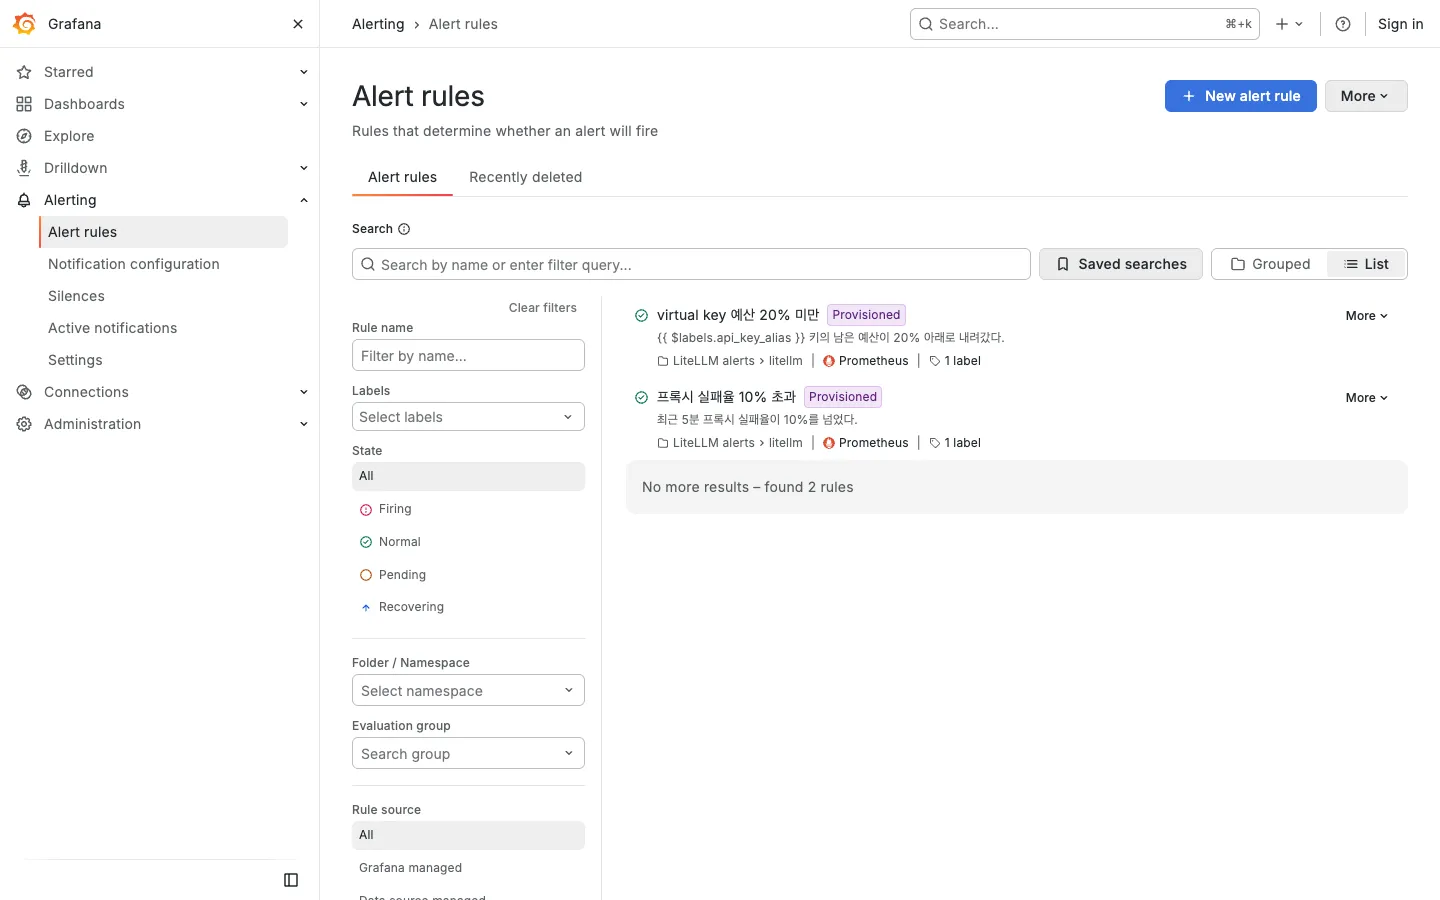Screen dimensions: 1440x900
Task: Click Sign in
Action: [1400, 24]
